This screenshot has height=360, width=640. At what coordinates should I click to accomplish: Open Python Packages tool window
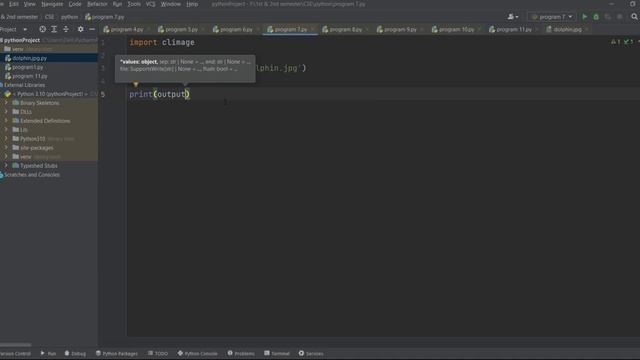[116, 353]
